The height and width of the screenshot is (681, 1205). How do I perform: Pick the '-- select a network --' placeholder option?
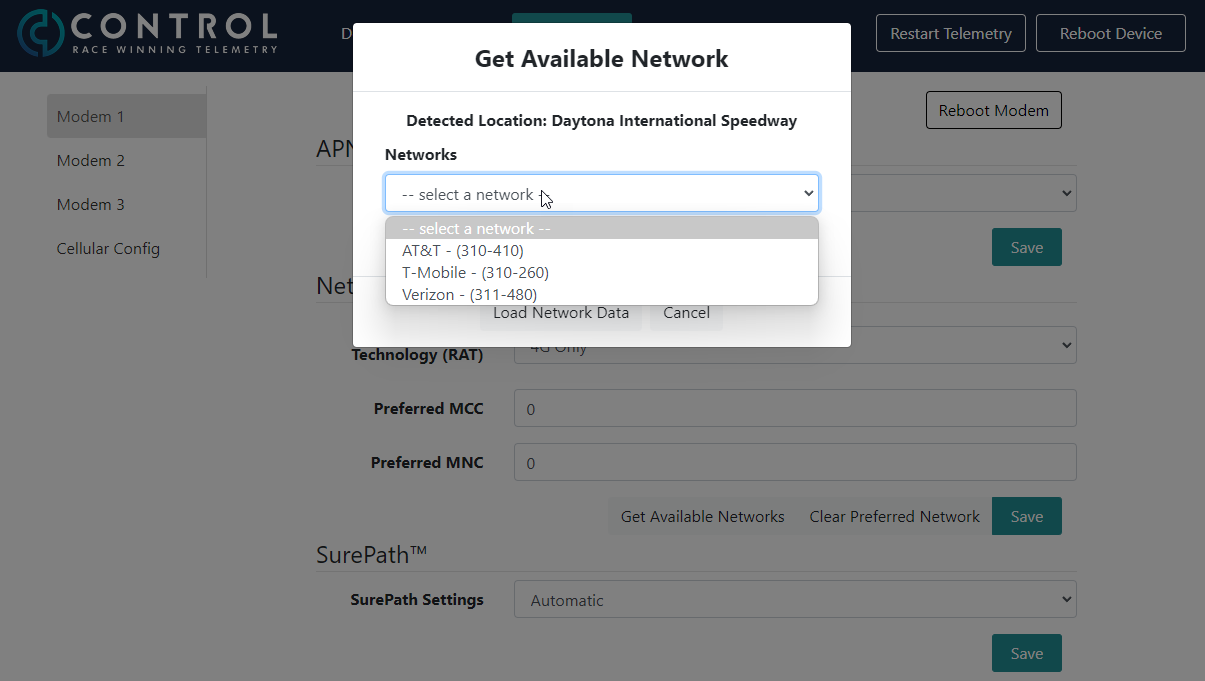(x=602, y=228)
